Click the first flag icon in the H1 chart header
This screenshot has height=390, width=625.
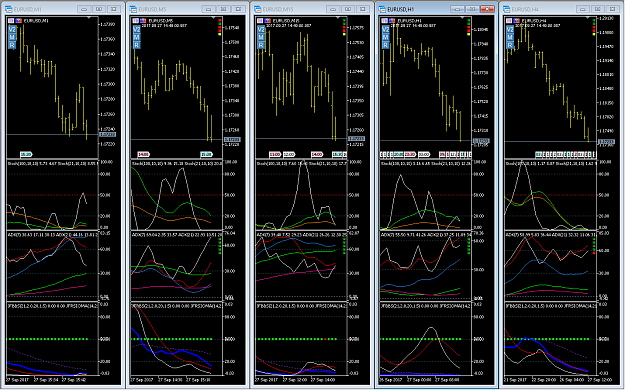pos(384,20)
